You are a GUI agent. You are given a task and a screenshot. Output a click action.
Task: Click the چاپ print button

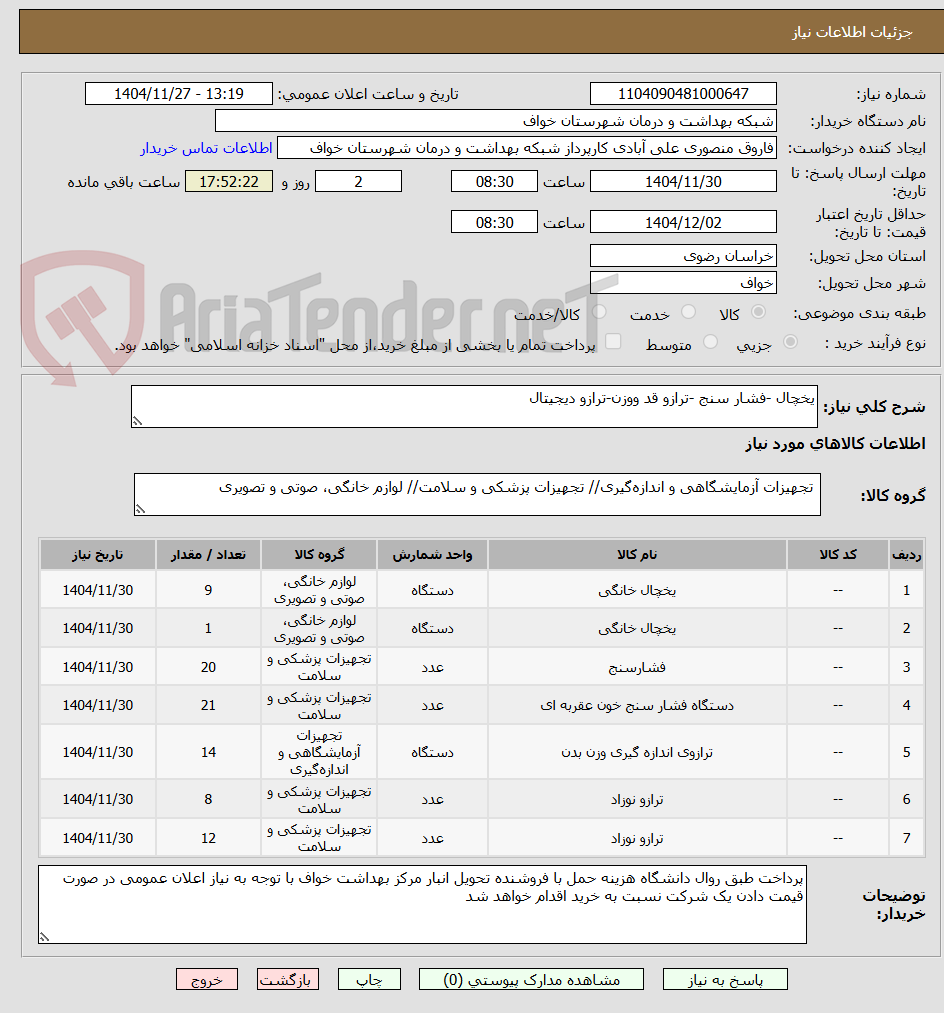point(369,979)
